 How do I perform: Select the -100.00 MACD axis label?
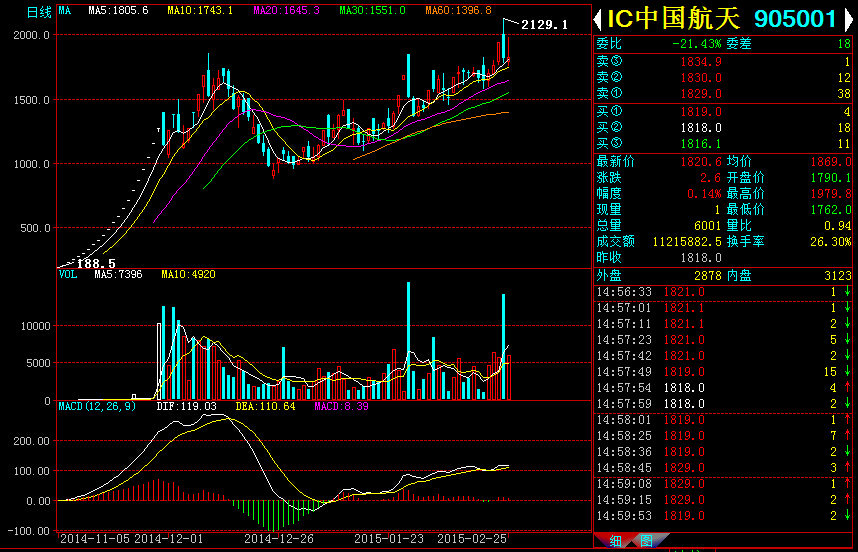click(28, 531)
